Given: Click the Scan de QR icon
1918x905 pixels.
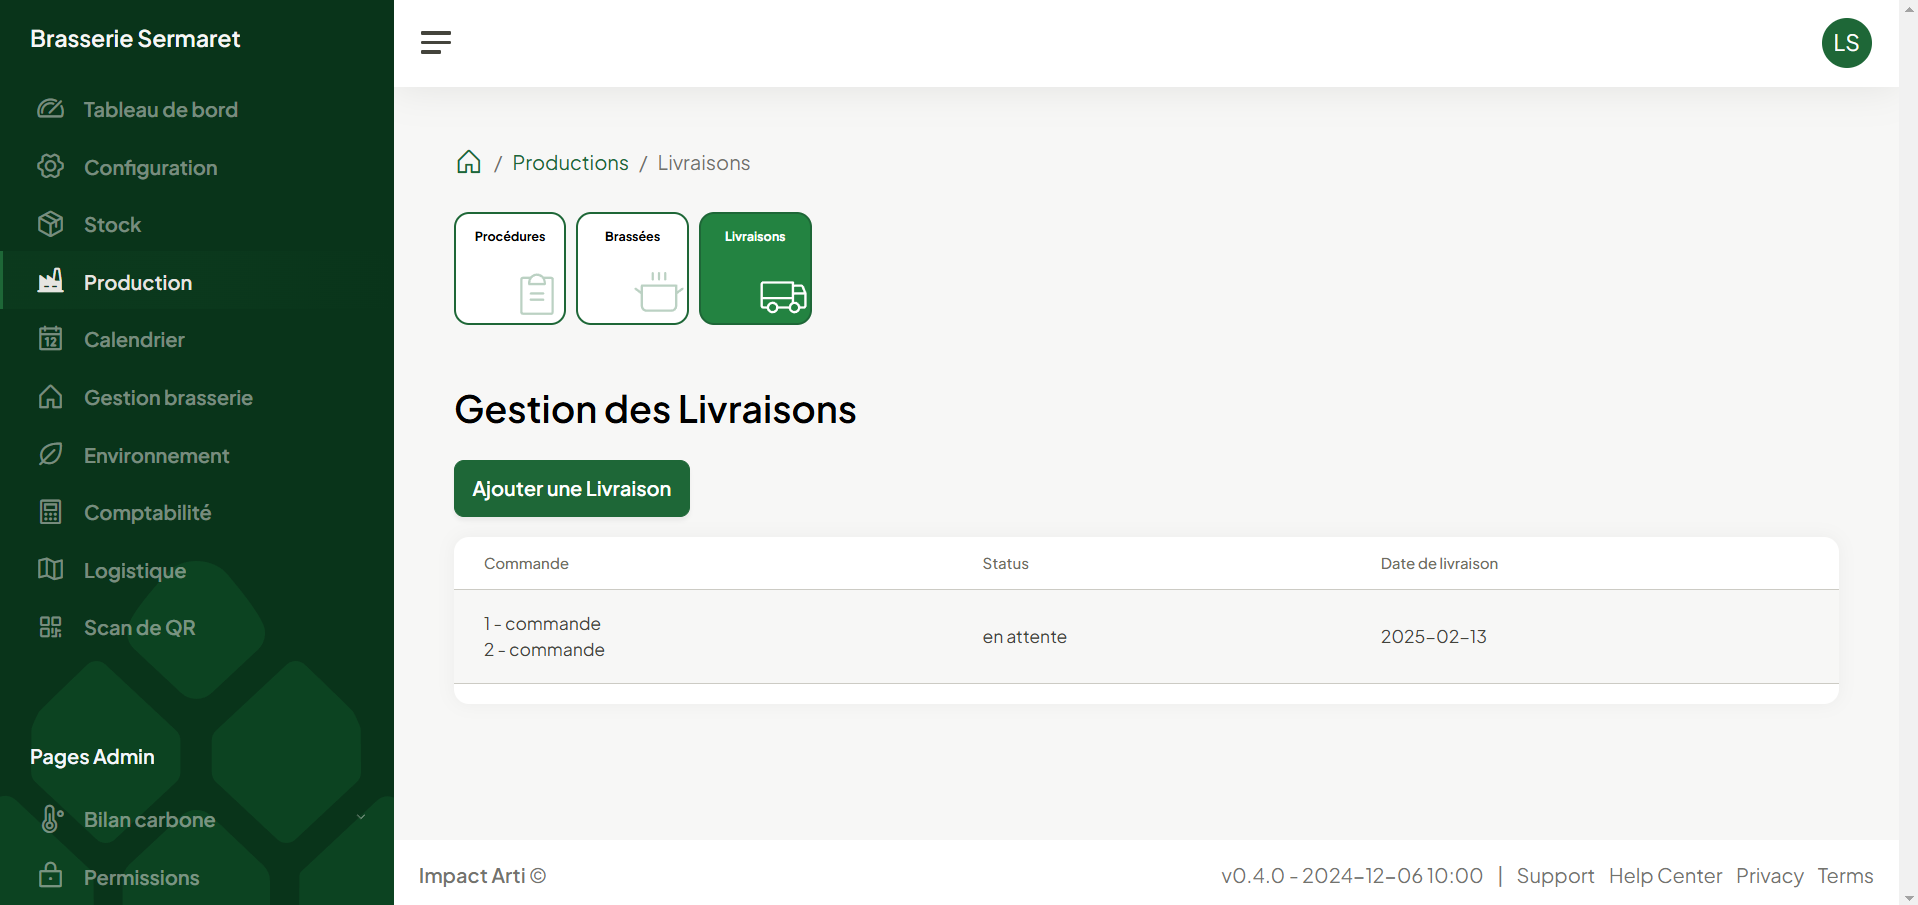Looking at the screenshot, I should tap(51, 628).
